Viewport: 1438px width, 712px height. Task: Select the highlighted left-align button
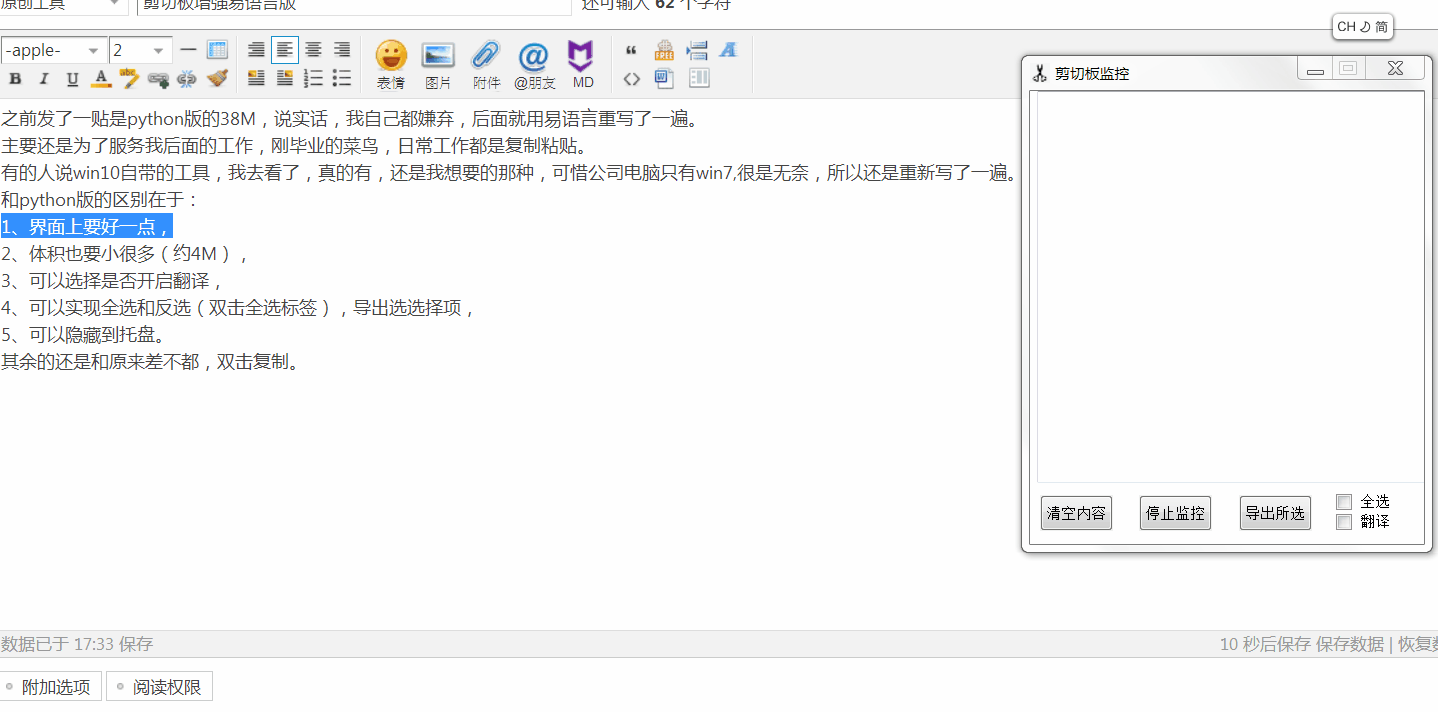(x=285, y=50)
